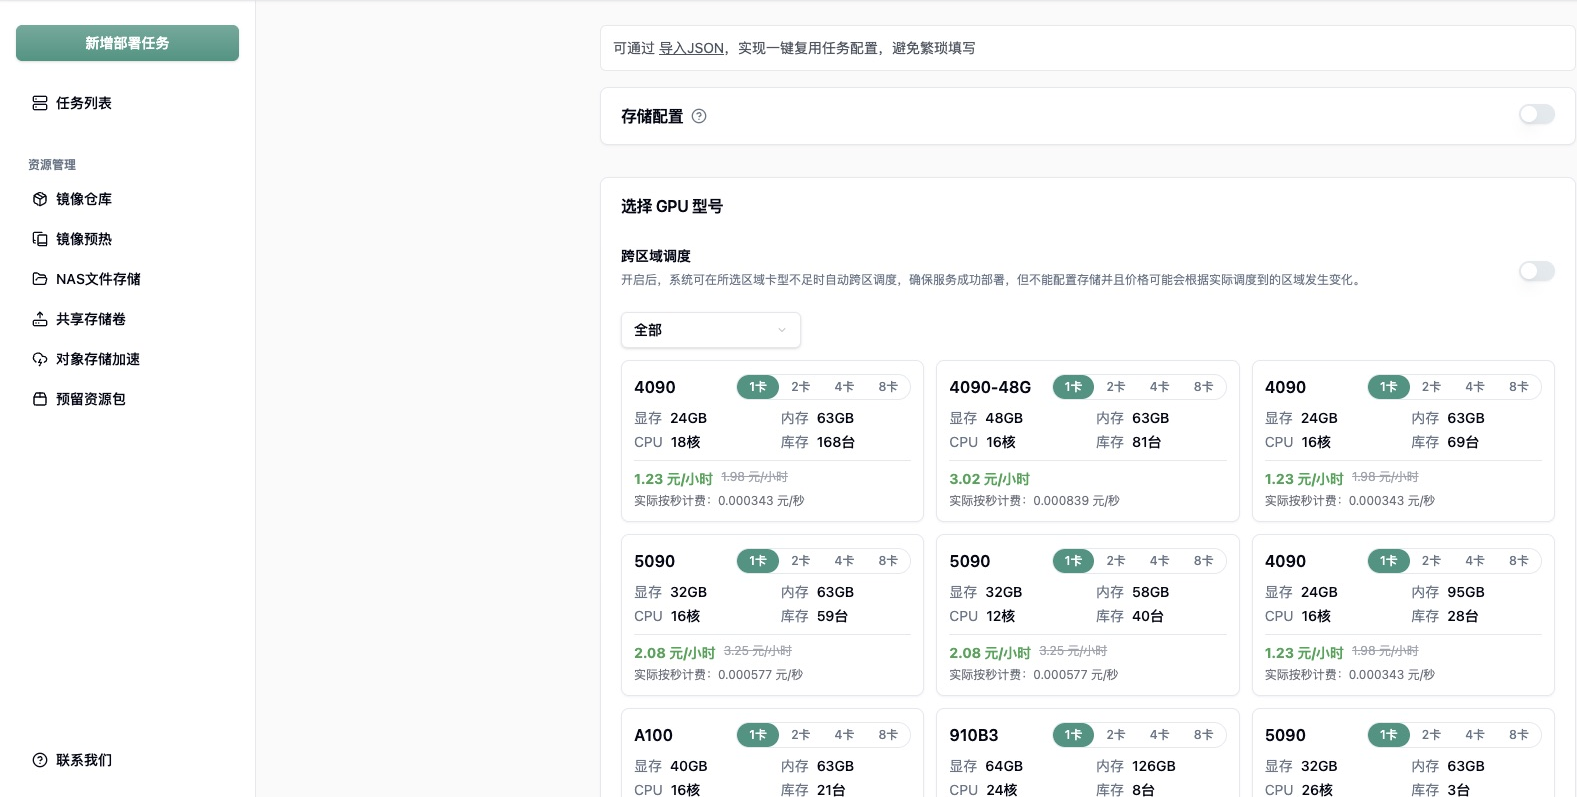1577x797 pixels.
Task: Click the 48GB video memory value
Action: [1004, 418]
